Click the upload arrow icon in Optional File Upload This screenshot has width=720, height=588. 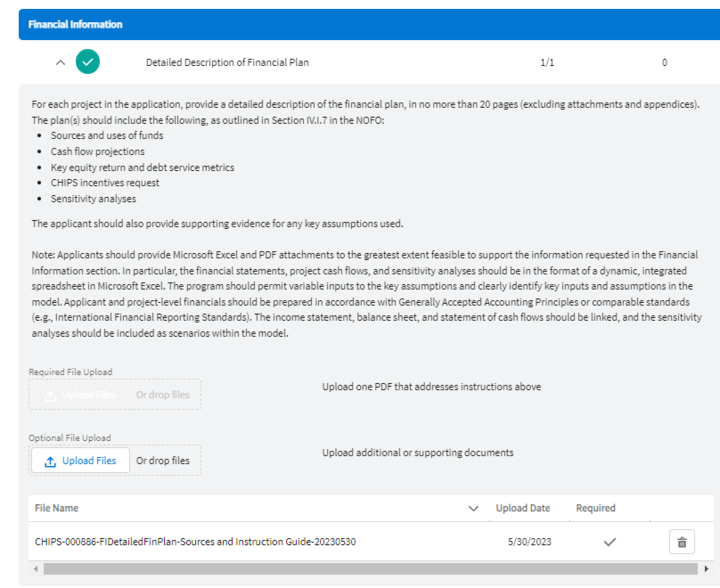coord(50,461)
